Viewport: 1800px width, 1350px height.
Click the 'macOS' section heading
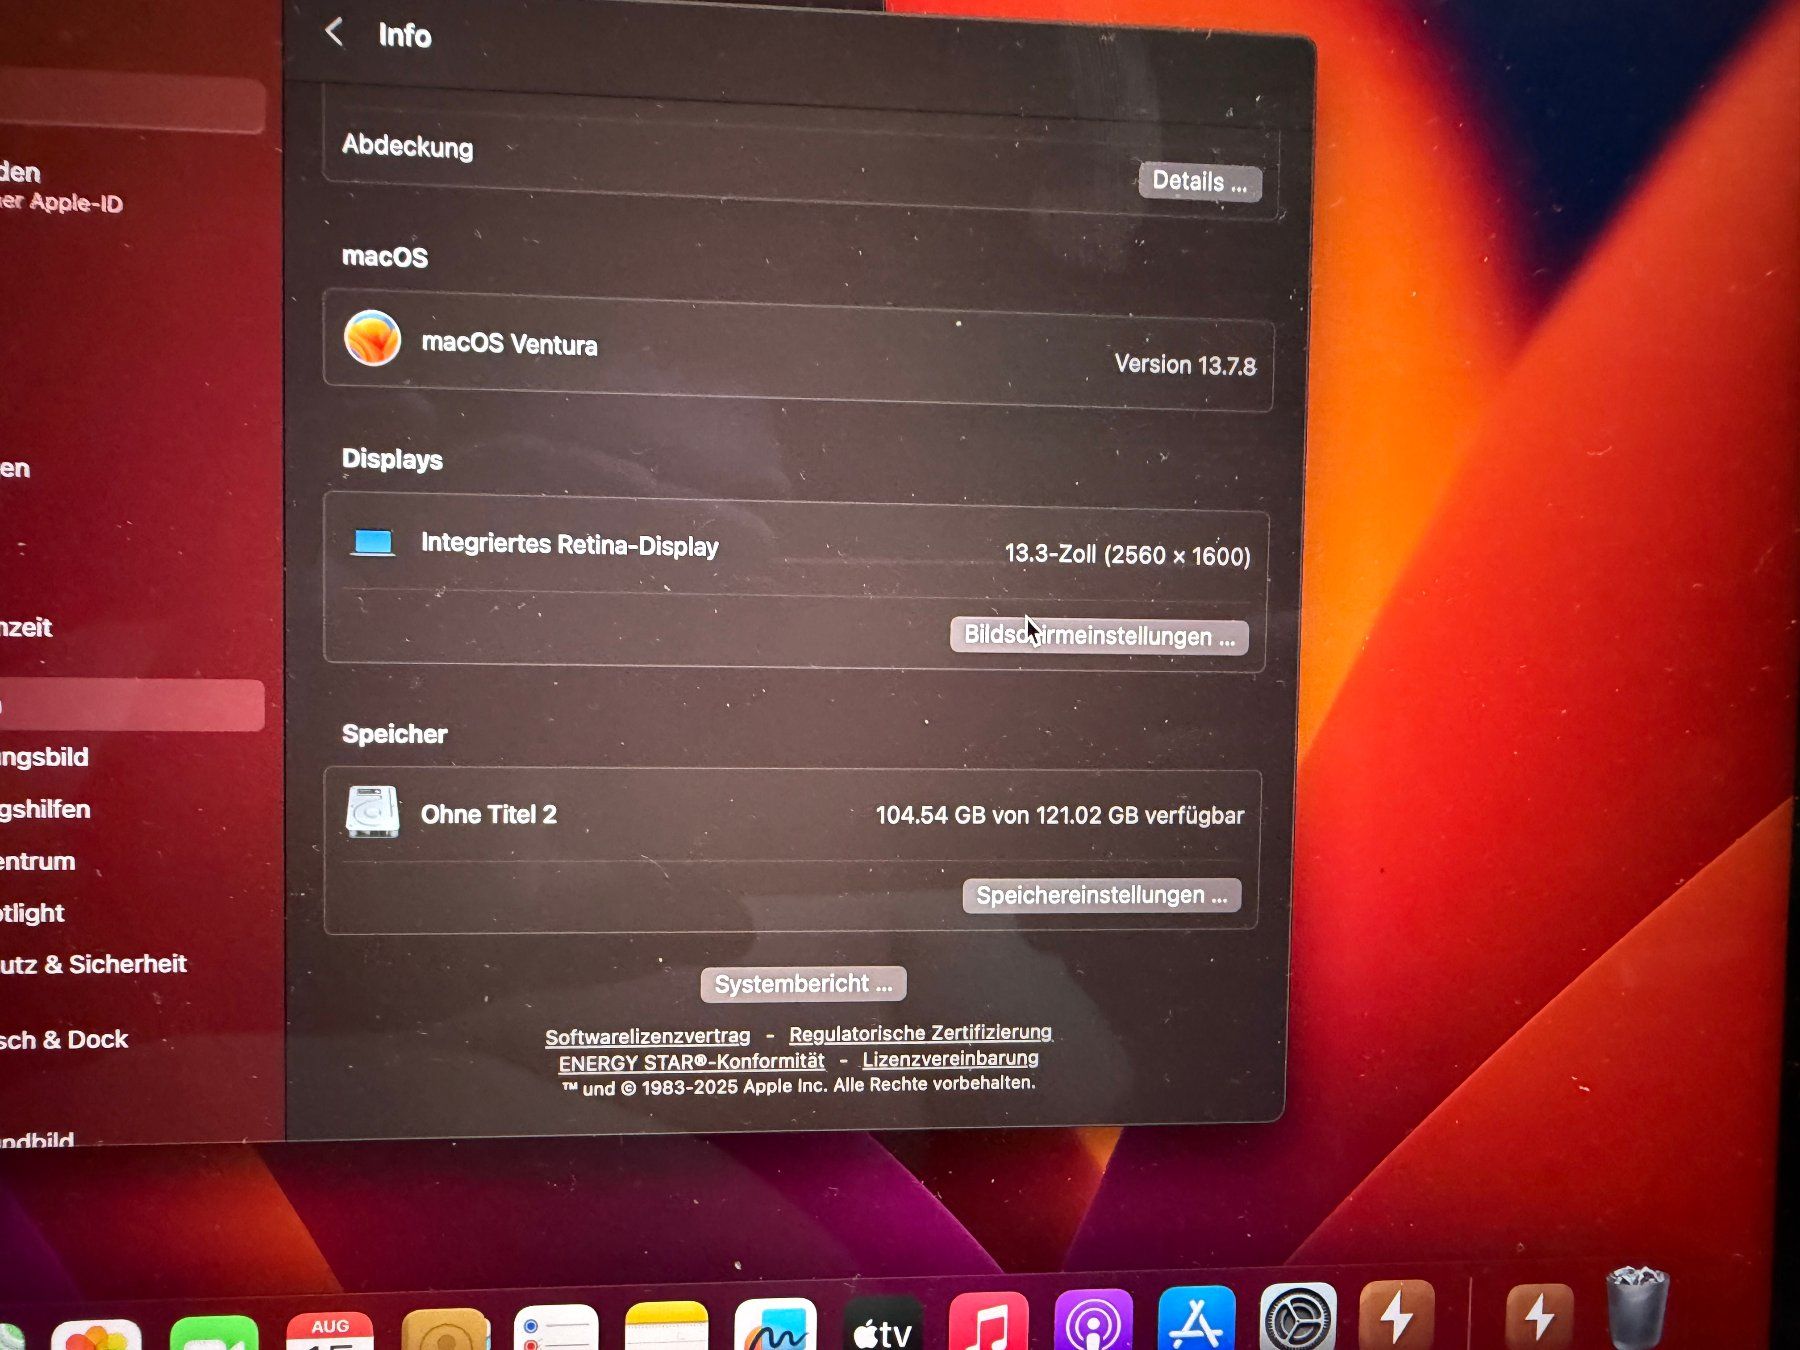tap(384, 257)
